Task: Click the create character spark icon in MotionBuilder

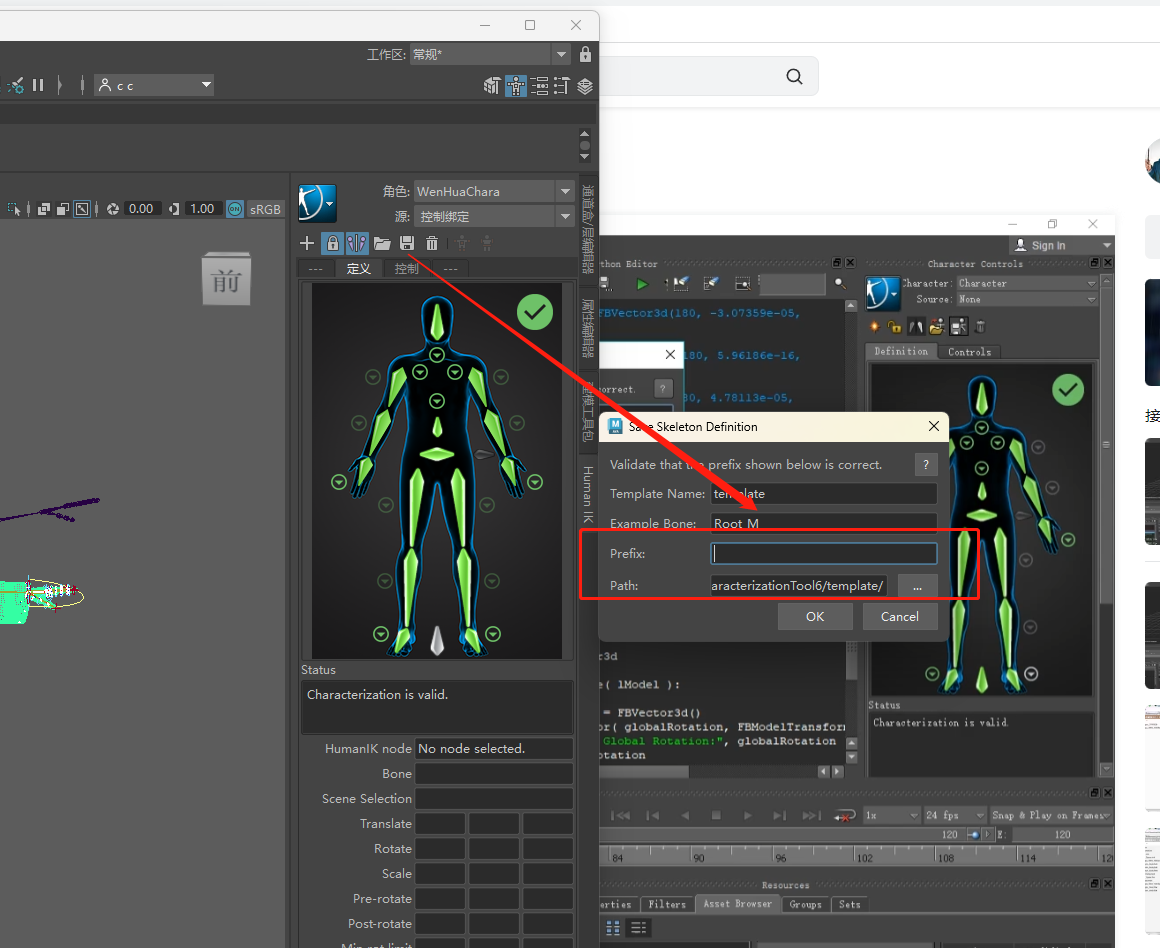Action: pyautogui.click(x=874, y=326)
